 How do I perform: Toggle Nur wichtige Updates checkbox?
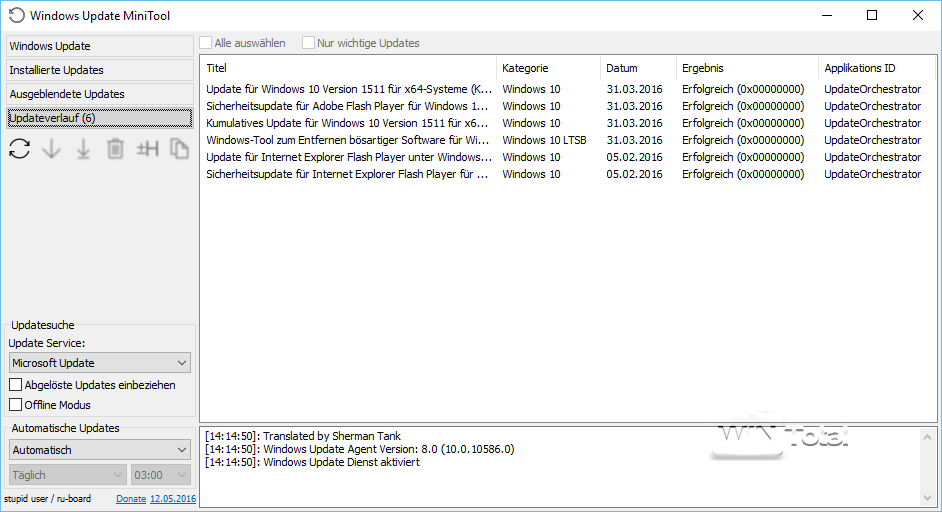tap(308, 43)
